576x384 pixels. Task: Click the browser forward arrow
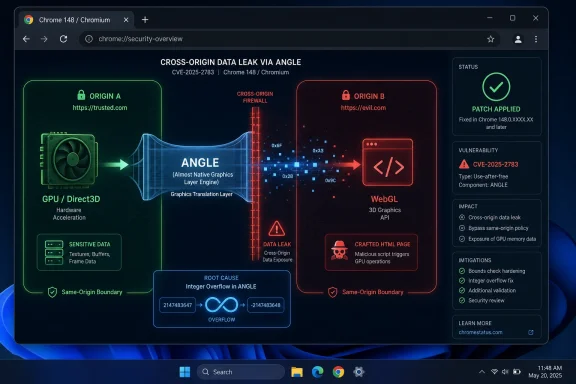(x=44, y=39)
